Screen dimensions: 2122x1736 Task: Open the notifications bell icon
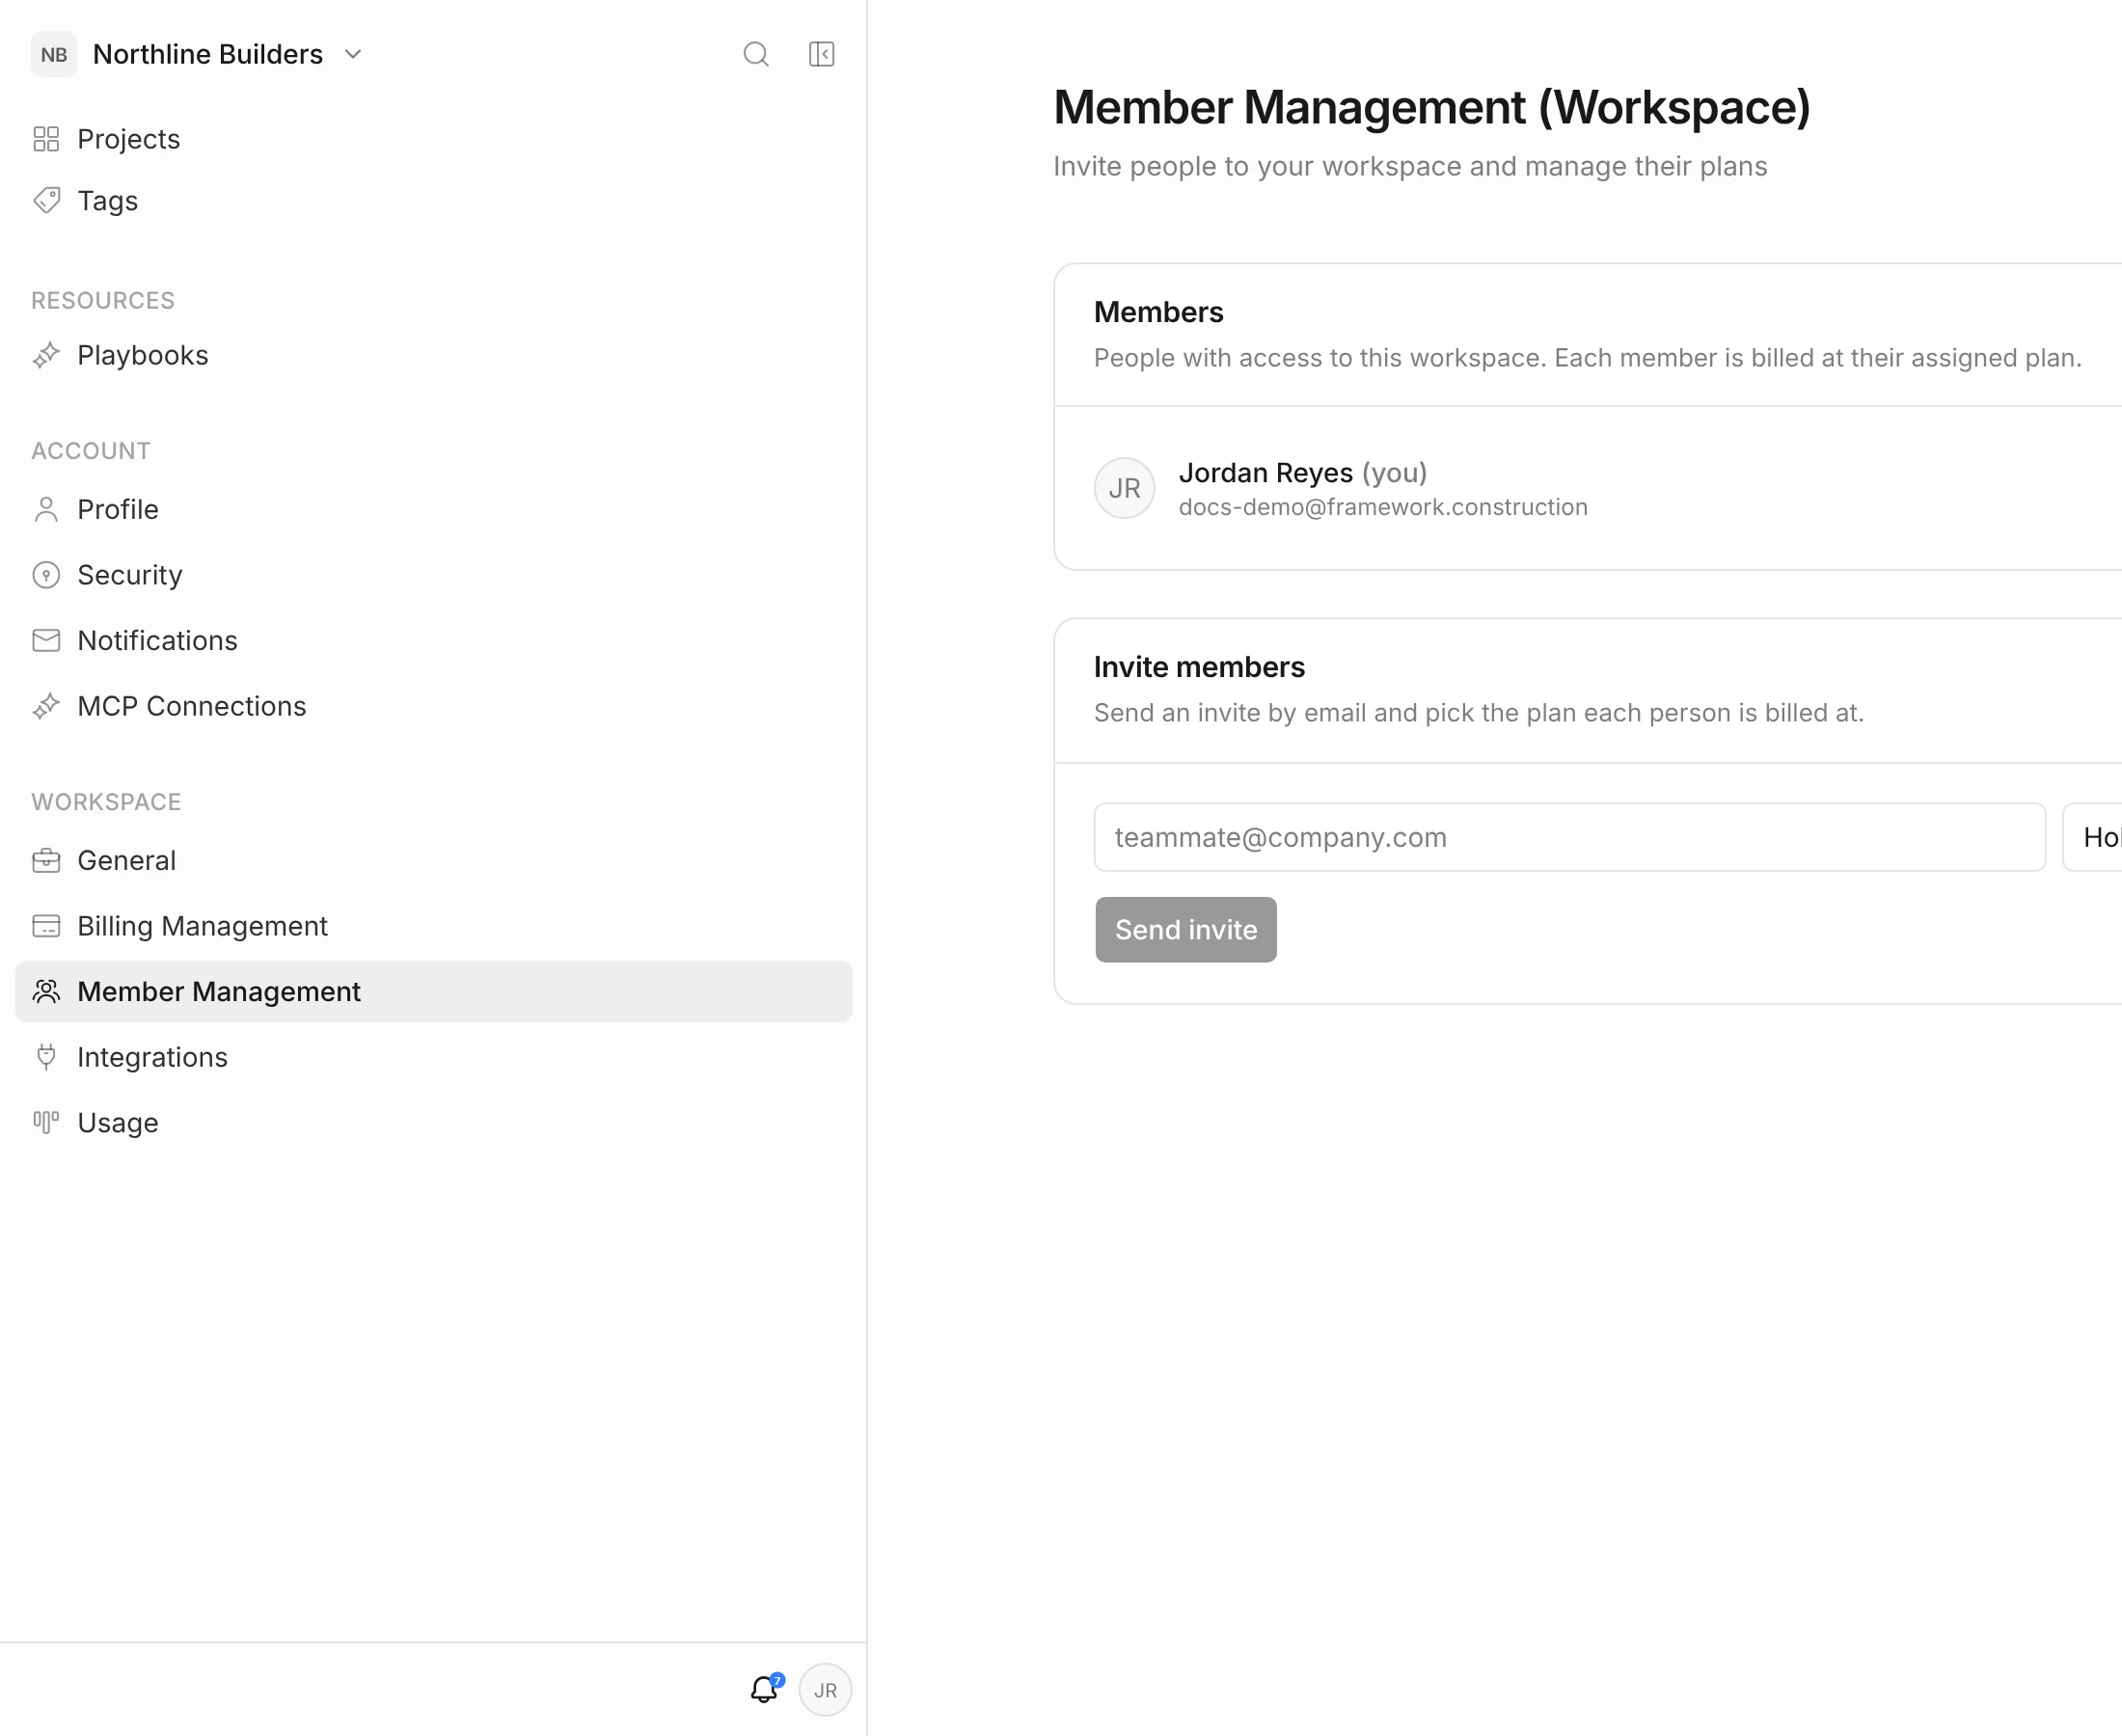pyautogui.click(x=764, y=1690)
